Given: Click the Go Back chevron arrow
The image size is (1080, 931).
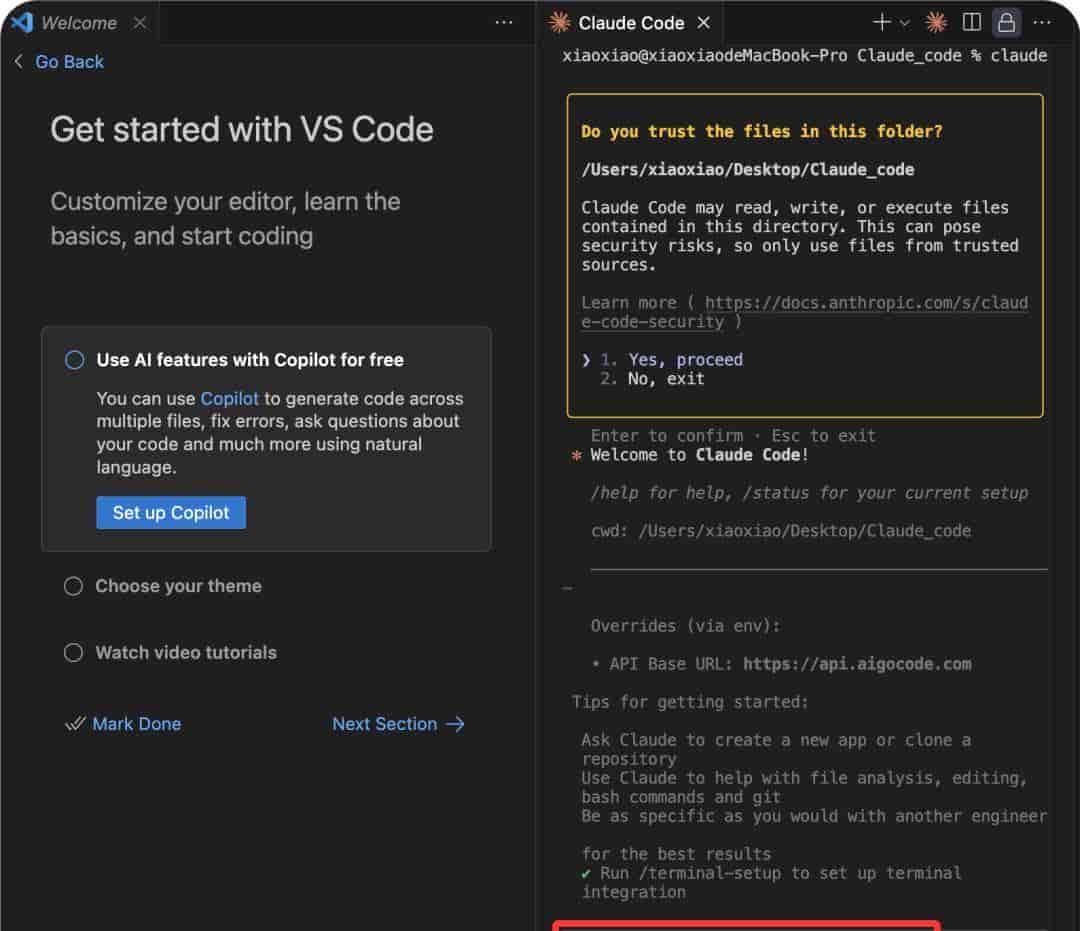Looking at the screenshot, I should [x=19, y=61].
